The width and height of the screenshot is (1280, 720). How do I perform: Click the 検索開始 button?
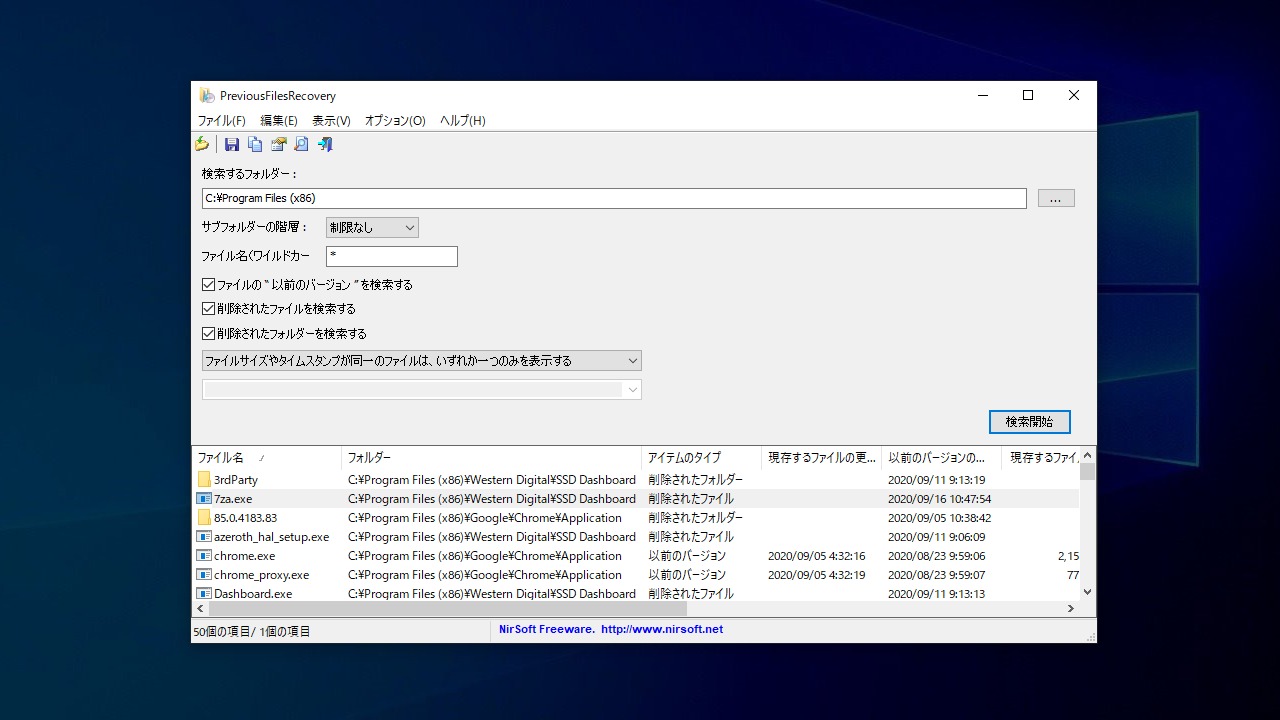1030,422
